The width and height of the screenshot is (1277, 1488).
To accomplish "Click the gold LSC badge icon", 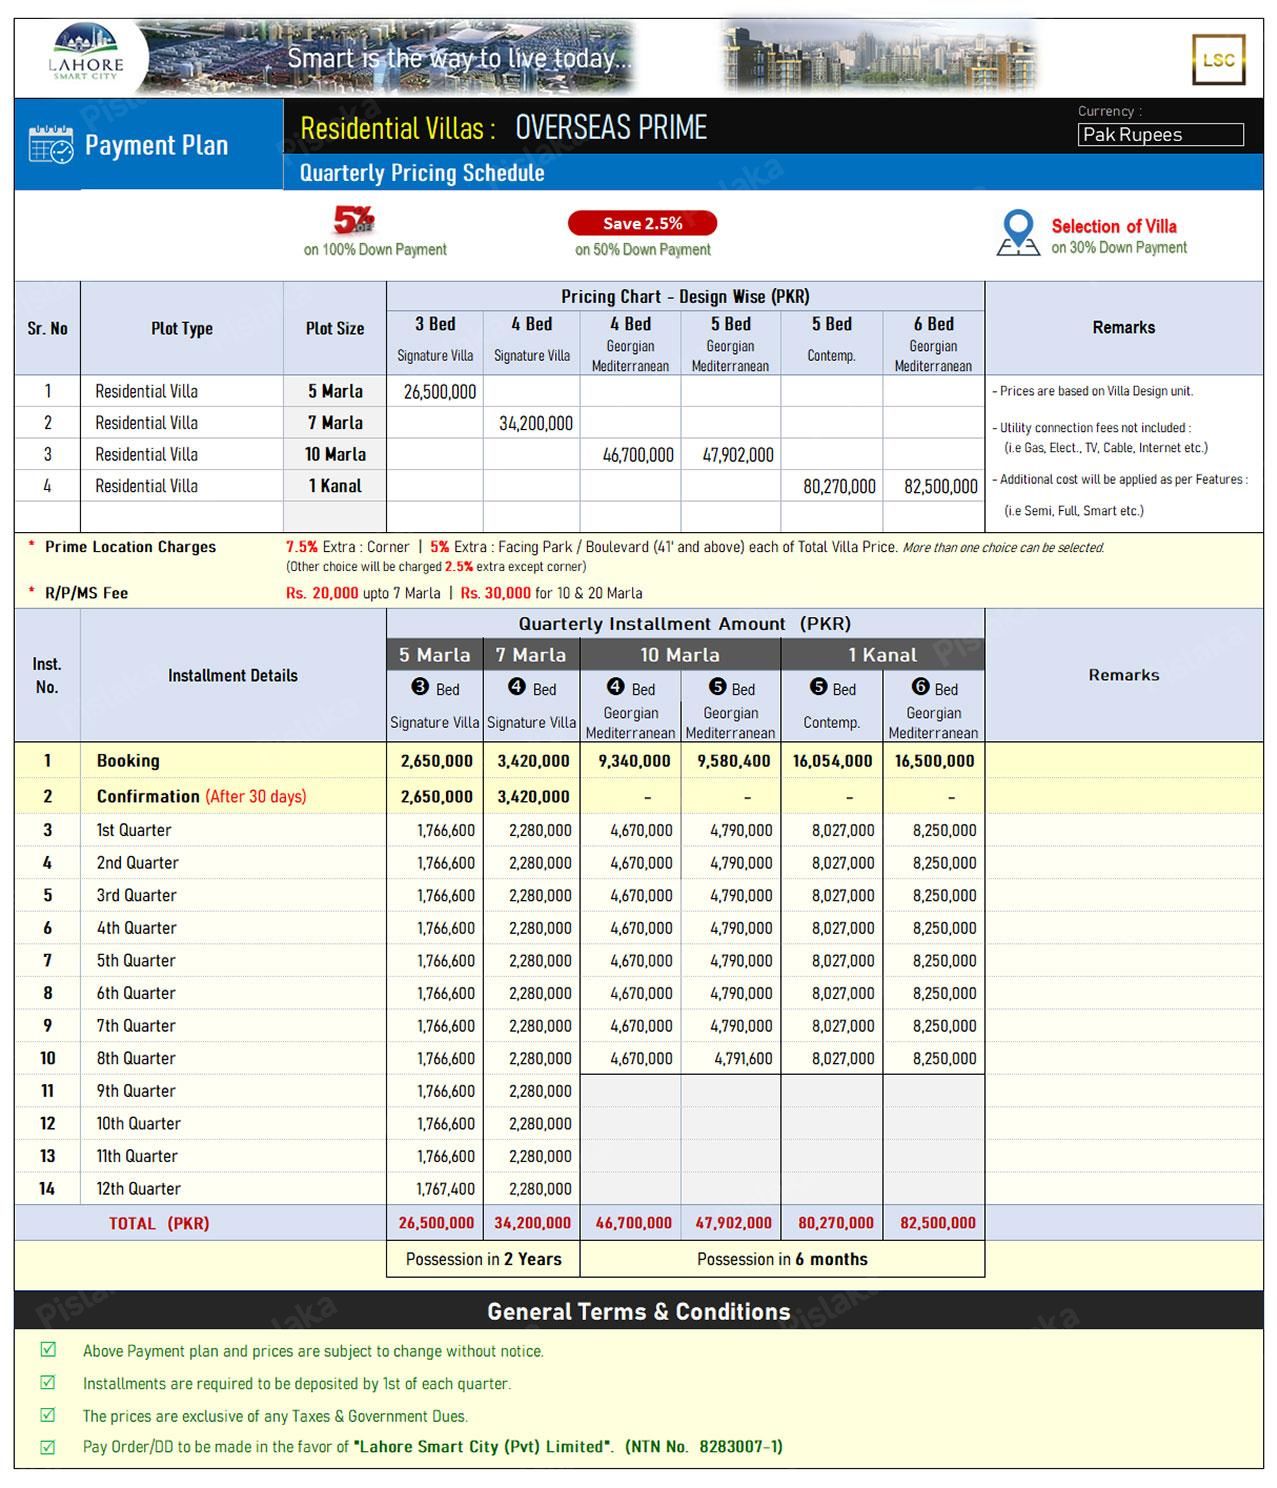I will click(x=1218, y=60).
